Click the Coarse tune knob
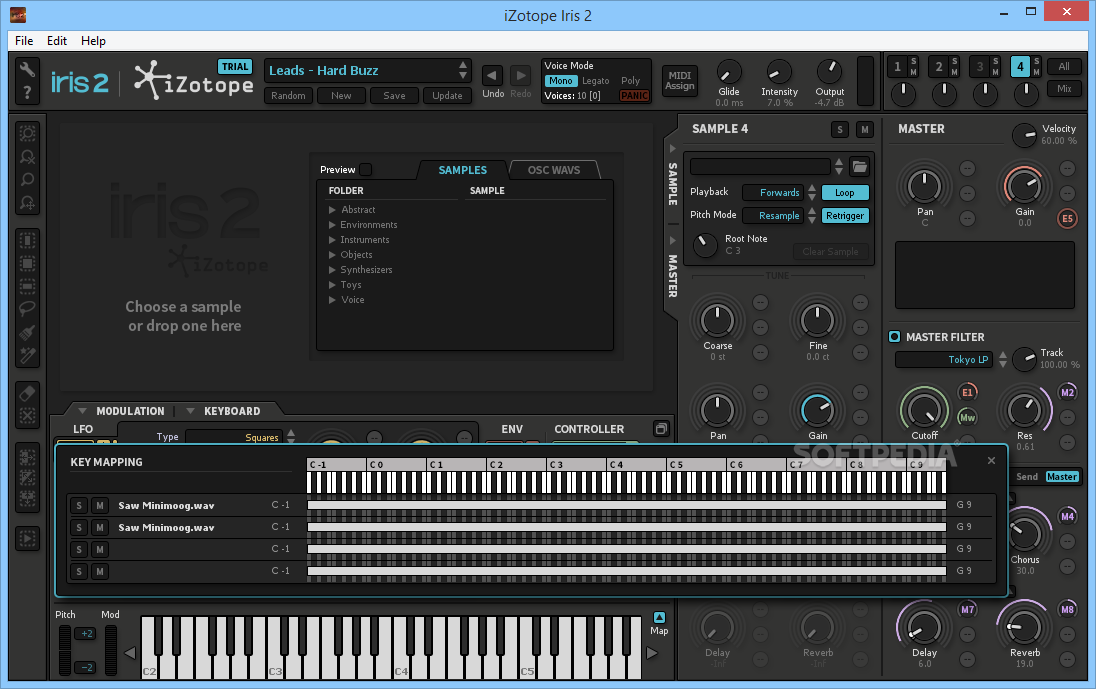This screenshot has width=1096, height=689. (717, 321)
